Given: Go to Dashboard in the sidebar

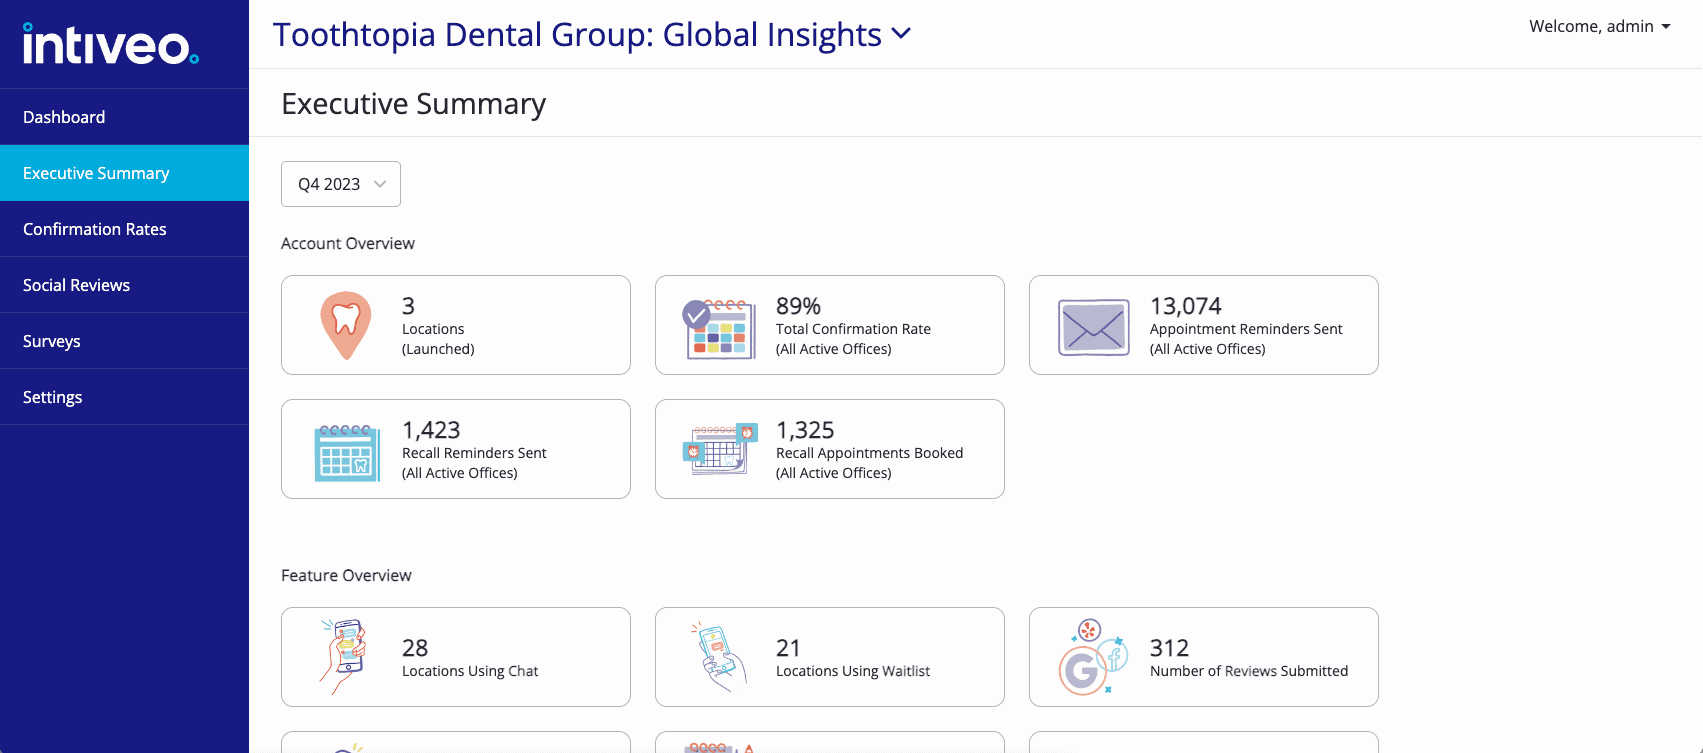Looking at the screenshot, I should [x=64, y=117].
